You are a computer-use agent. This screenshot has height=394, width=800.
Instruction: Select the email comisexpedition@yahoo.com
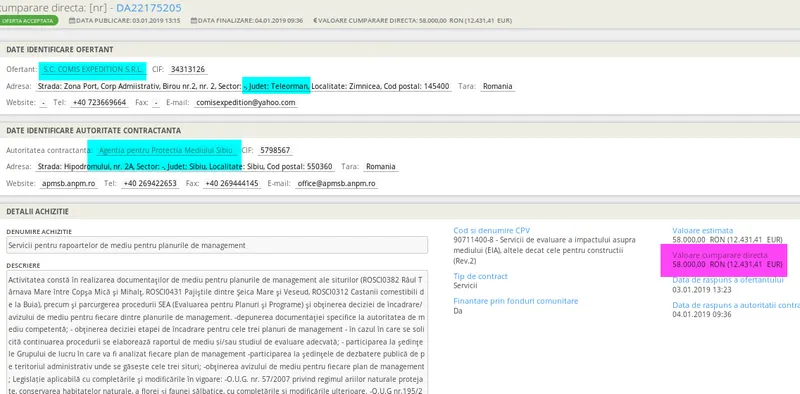click(x=245, y=103)
